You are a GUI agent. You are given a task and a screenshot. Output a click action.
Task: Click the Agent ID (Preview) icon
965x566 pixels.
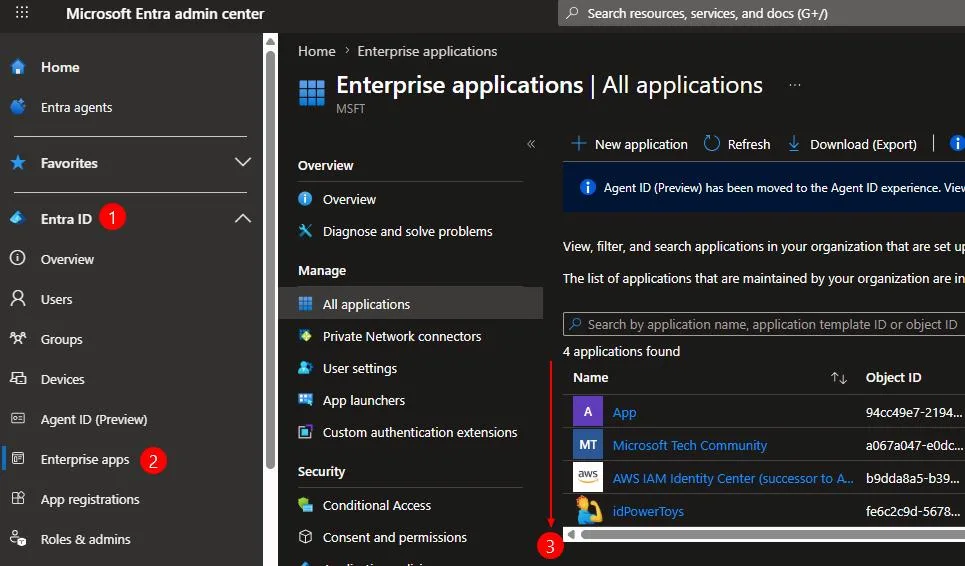pyautogui.click(x=18, y=418)
